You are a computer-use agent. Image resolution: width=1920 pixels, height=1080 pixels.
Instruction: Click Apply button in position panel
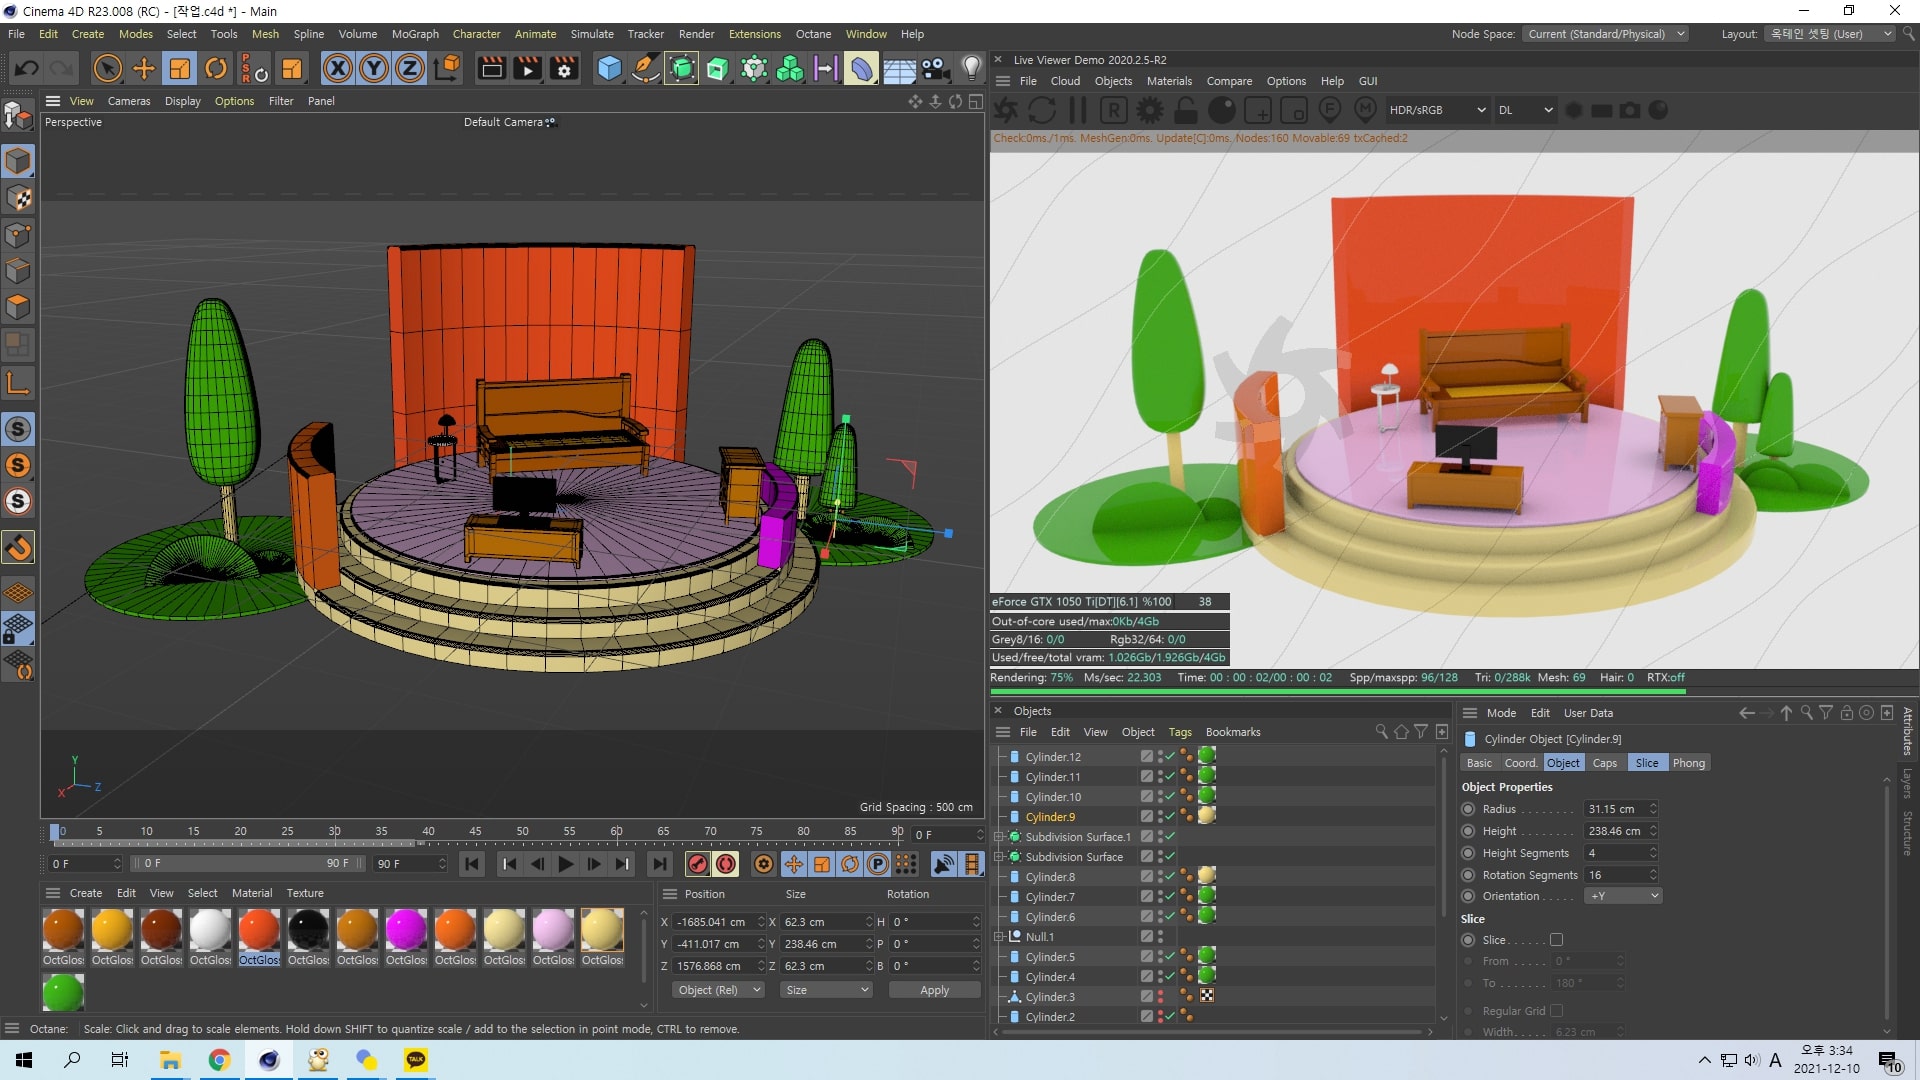(x=934, y=989)
